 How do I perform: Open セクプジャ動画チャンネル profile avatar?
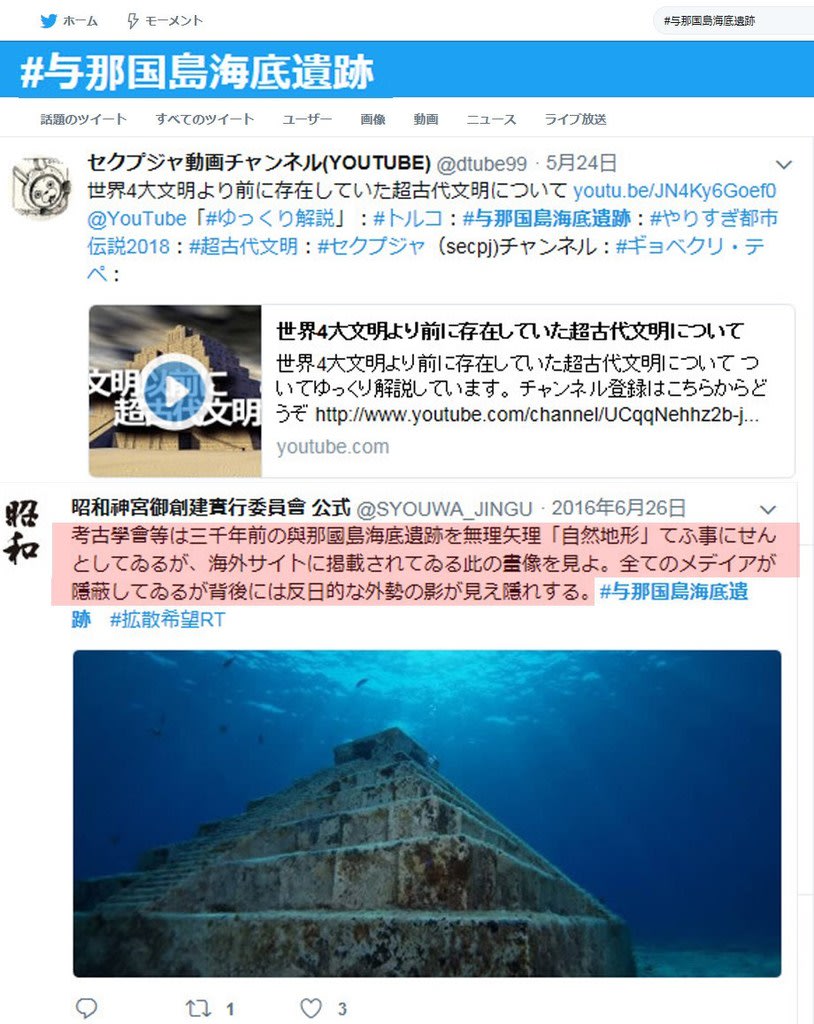(41, 187)
